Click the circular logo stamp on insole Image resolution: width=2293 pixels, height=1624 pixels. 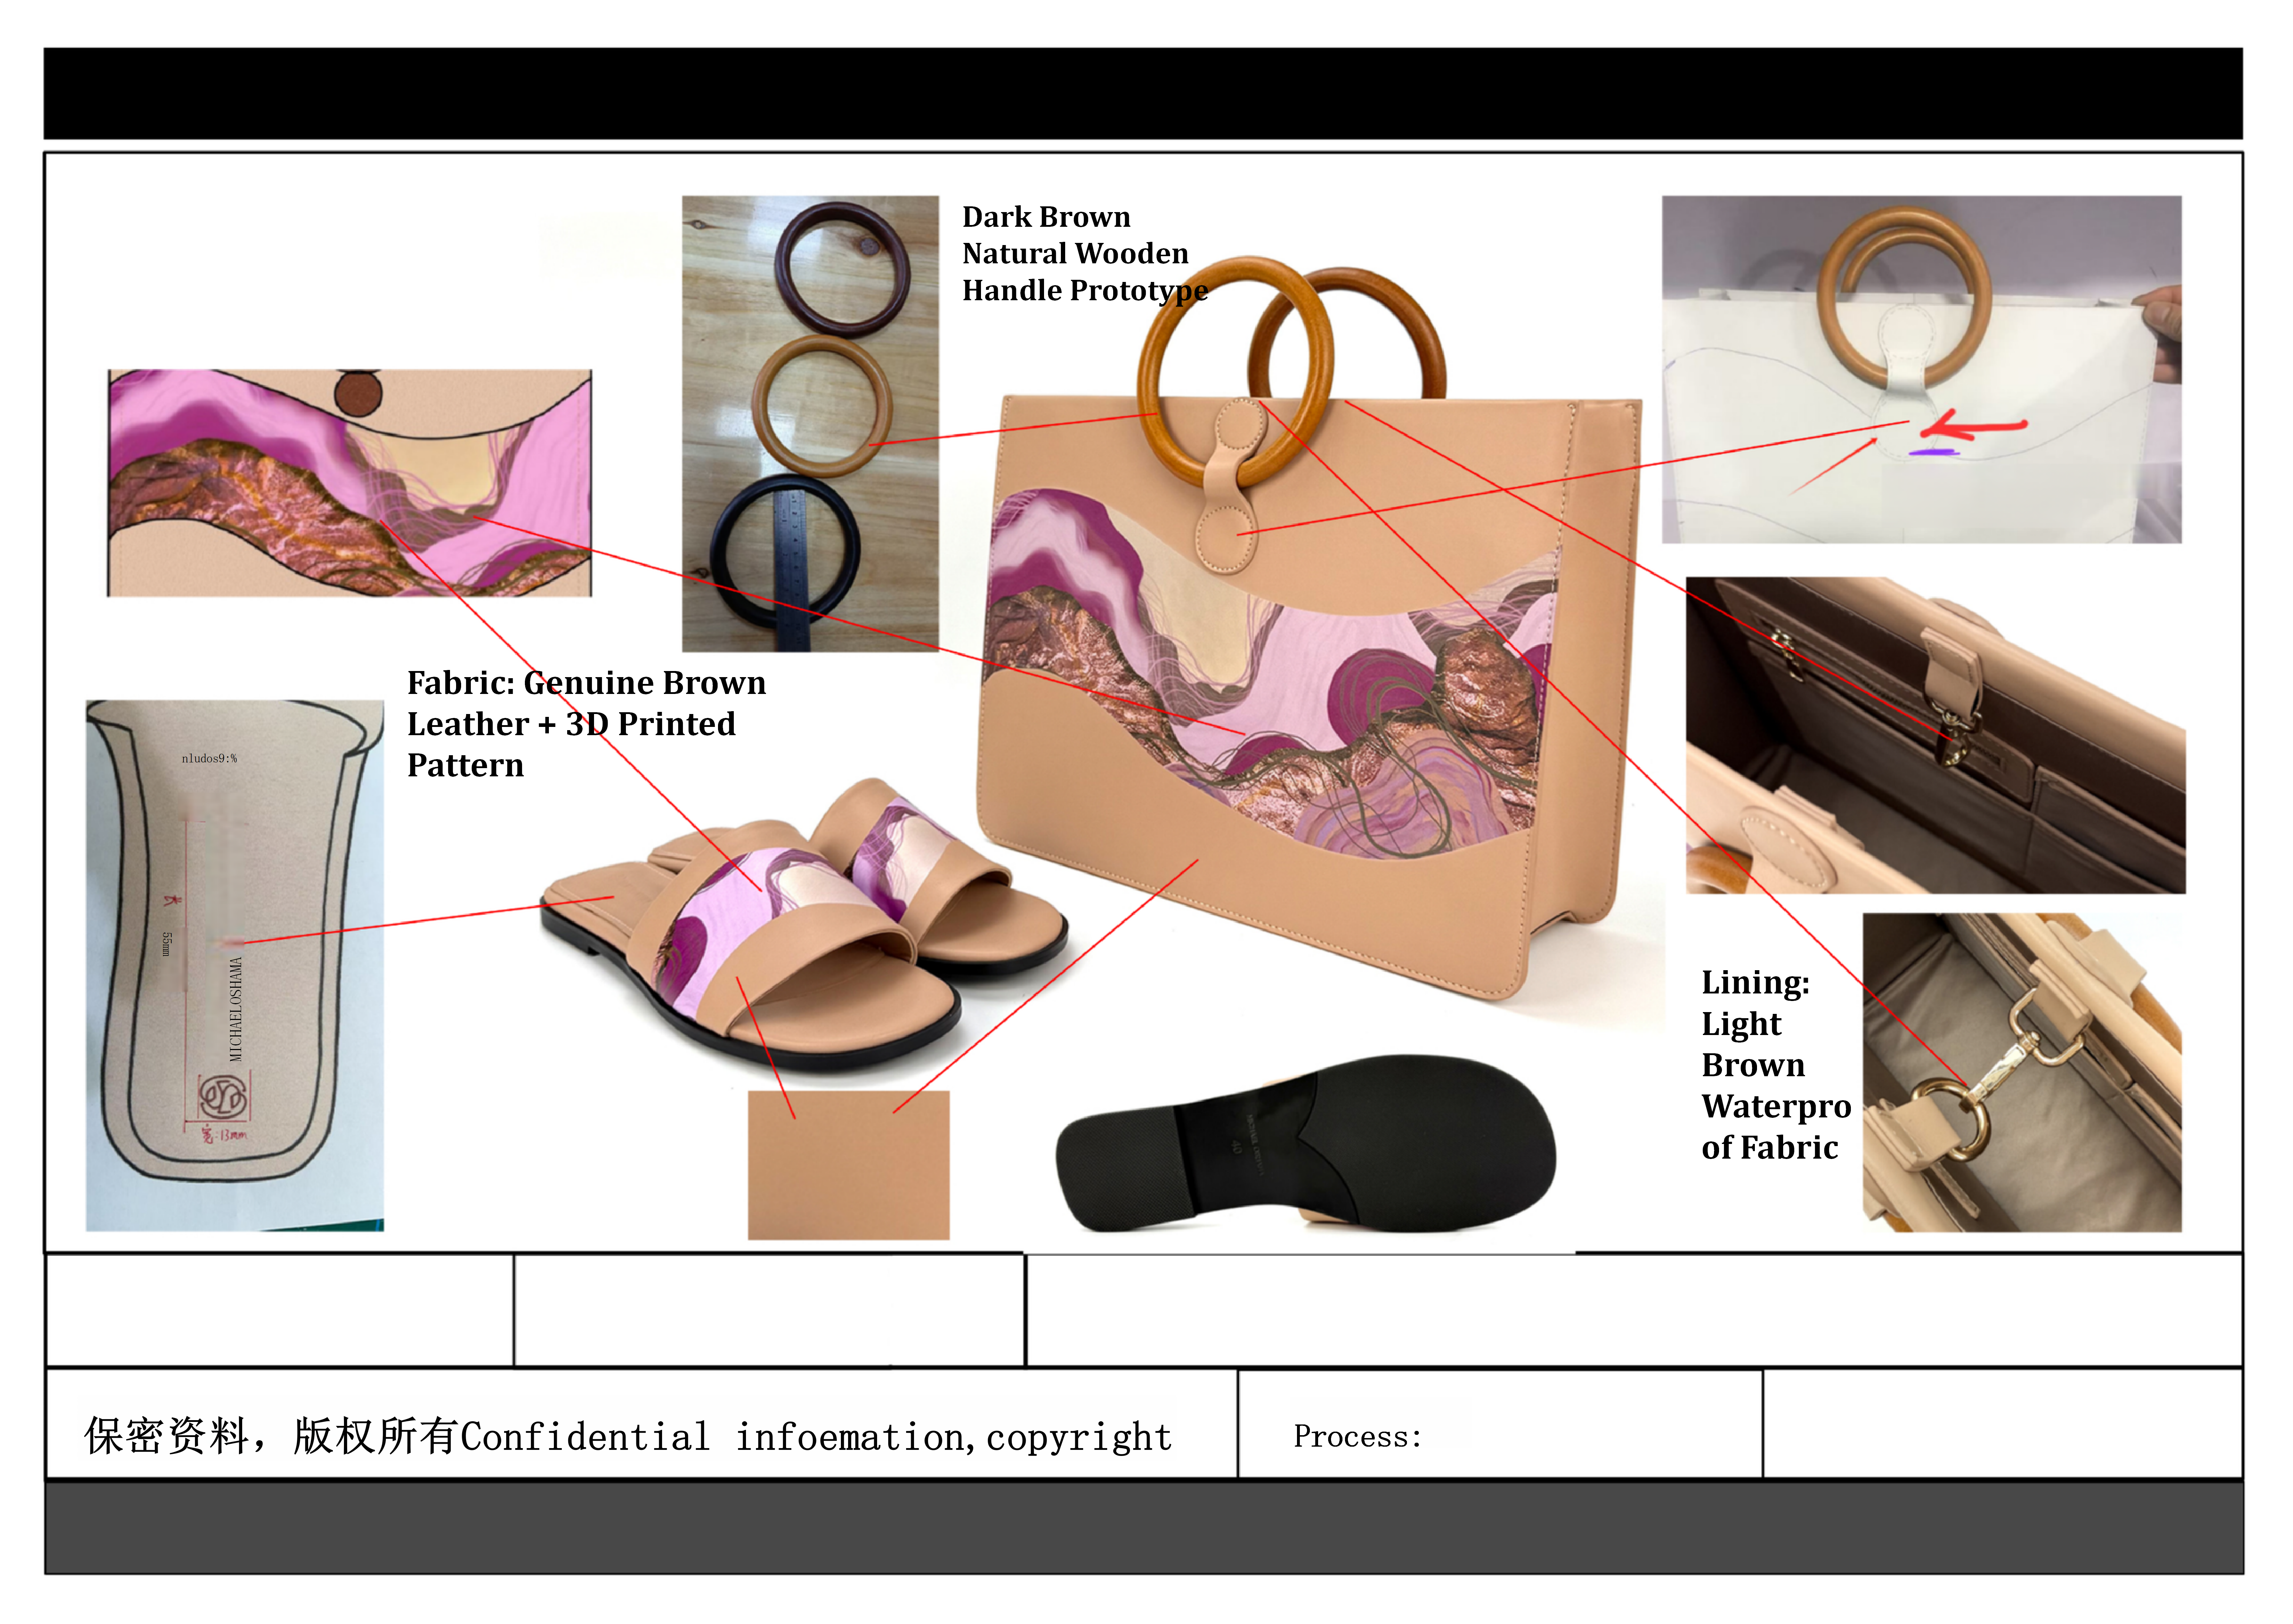(222, 1097)
